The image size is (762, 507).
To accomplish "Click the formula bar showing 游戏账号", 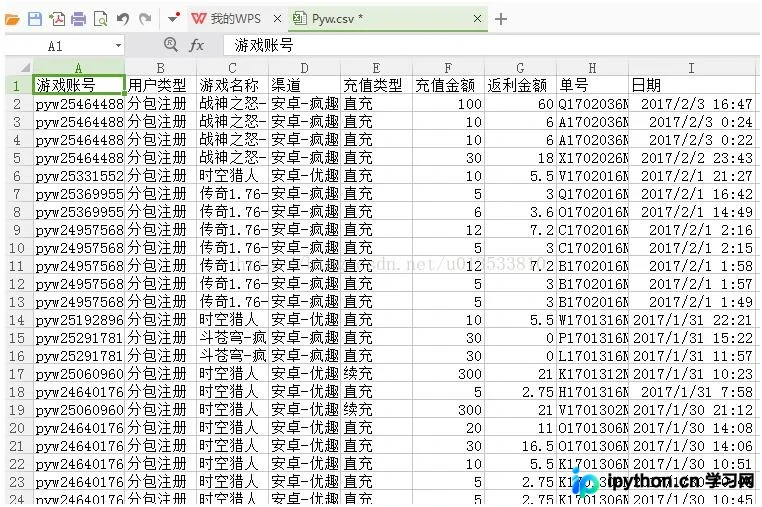I will pos(491,46).
